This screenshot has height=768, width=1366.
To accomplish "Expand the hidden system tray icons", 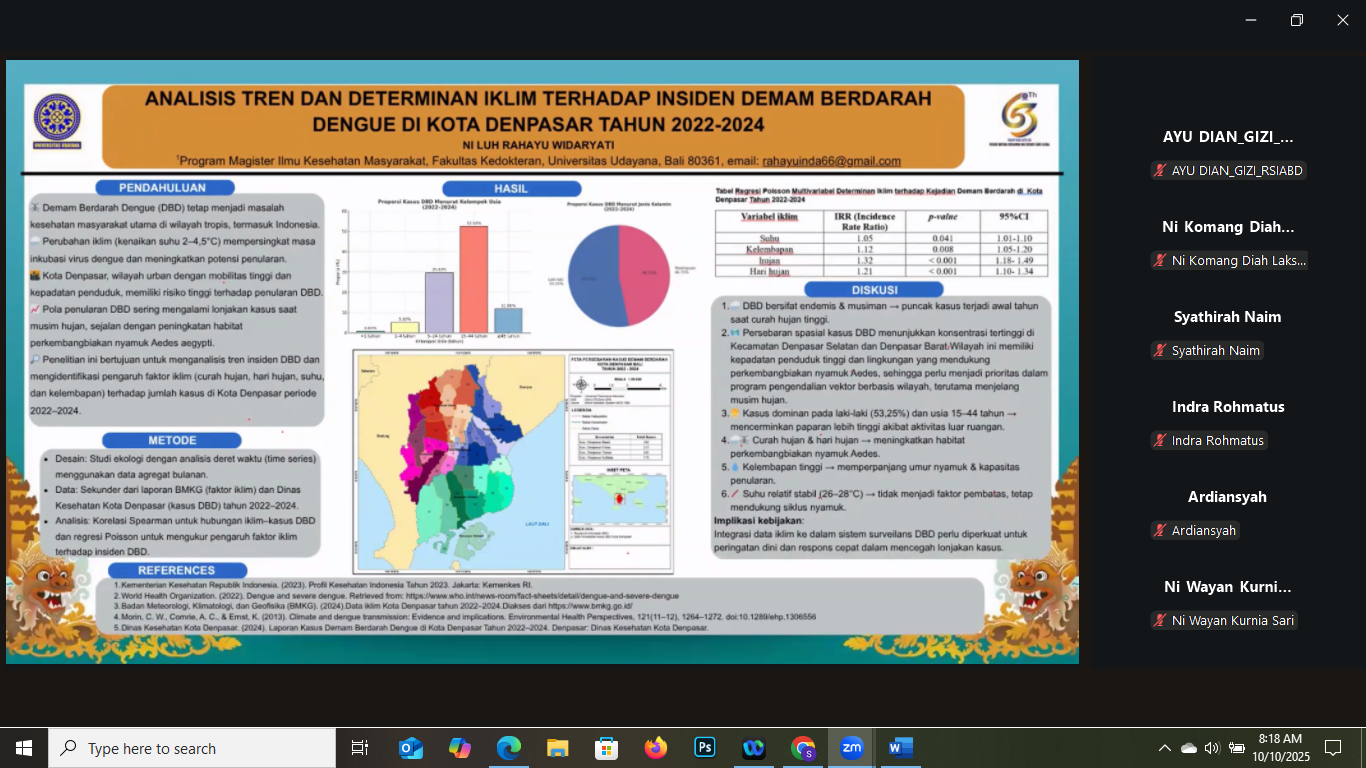I will click(1164, 748).
